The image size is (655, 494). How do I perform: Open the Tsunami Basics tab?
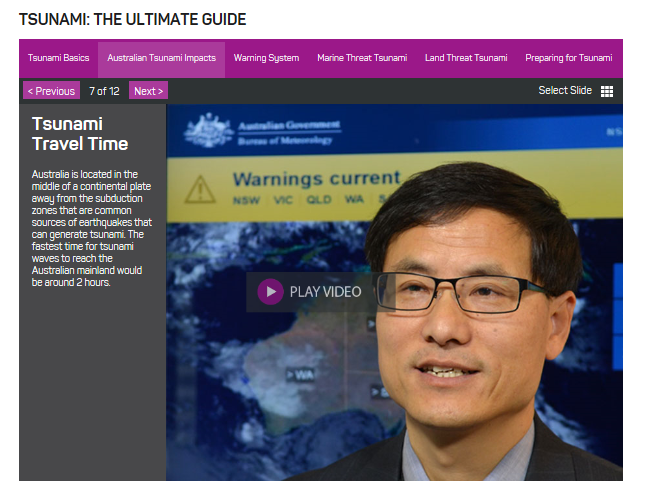(x=58, y=58)
